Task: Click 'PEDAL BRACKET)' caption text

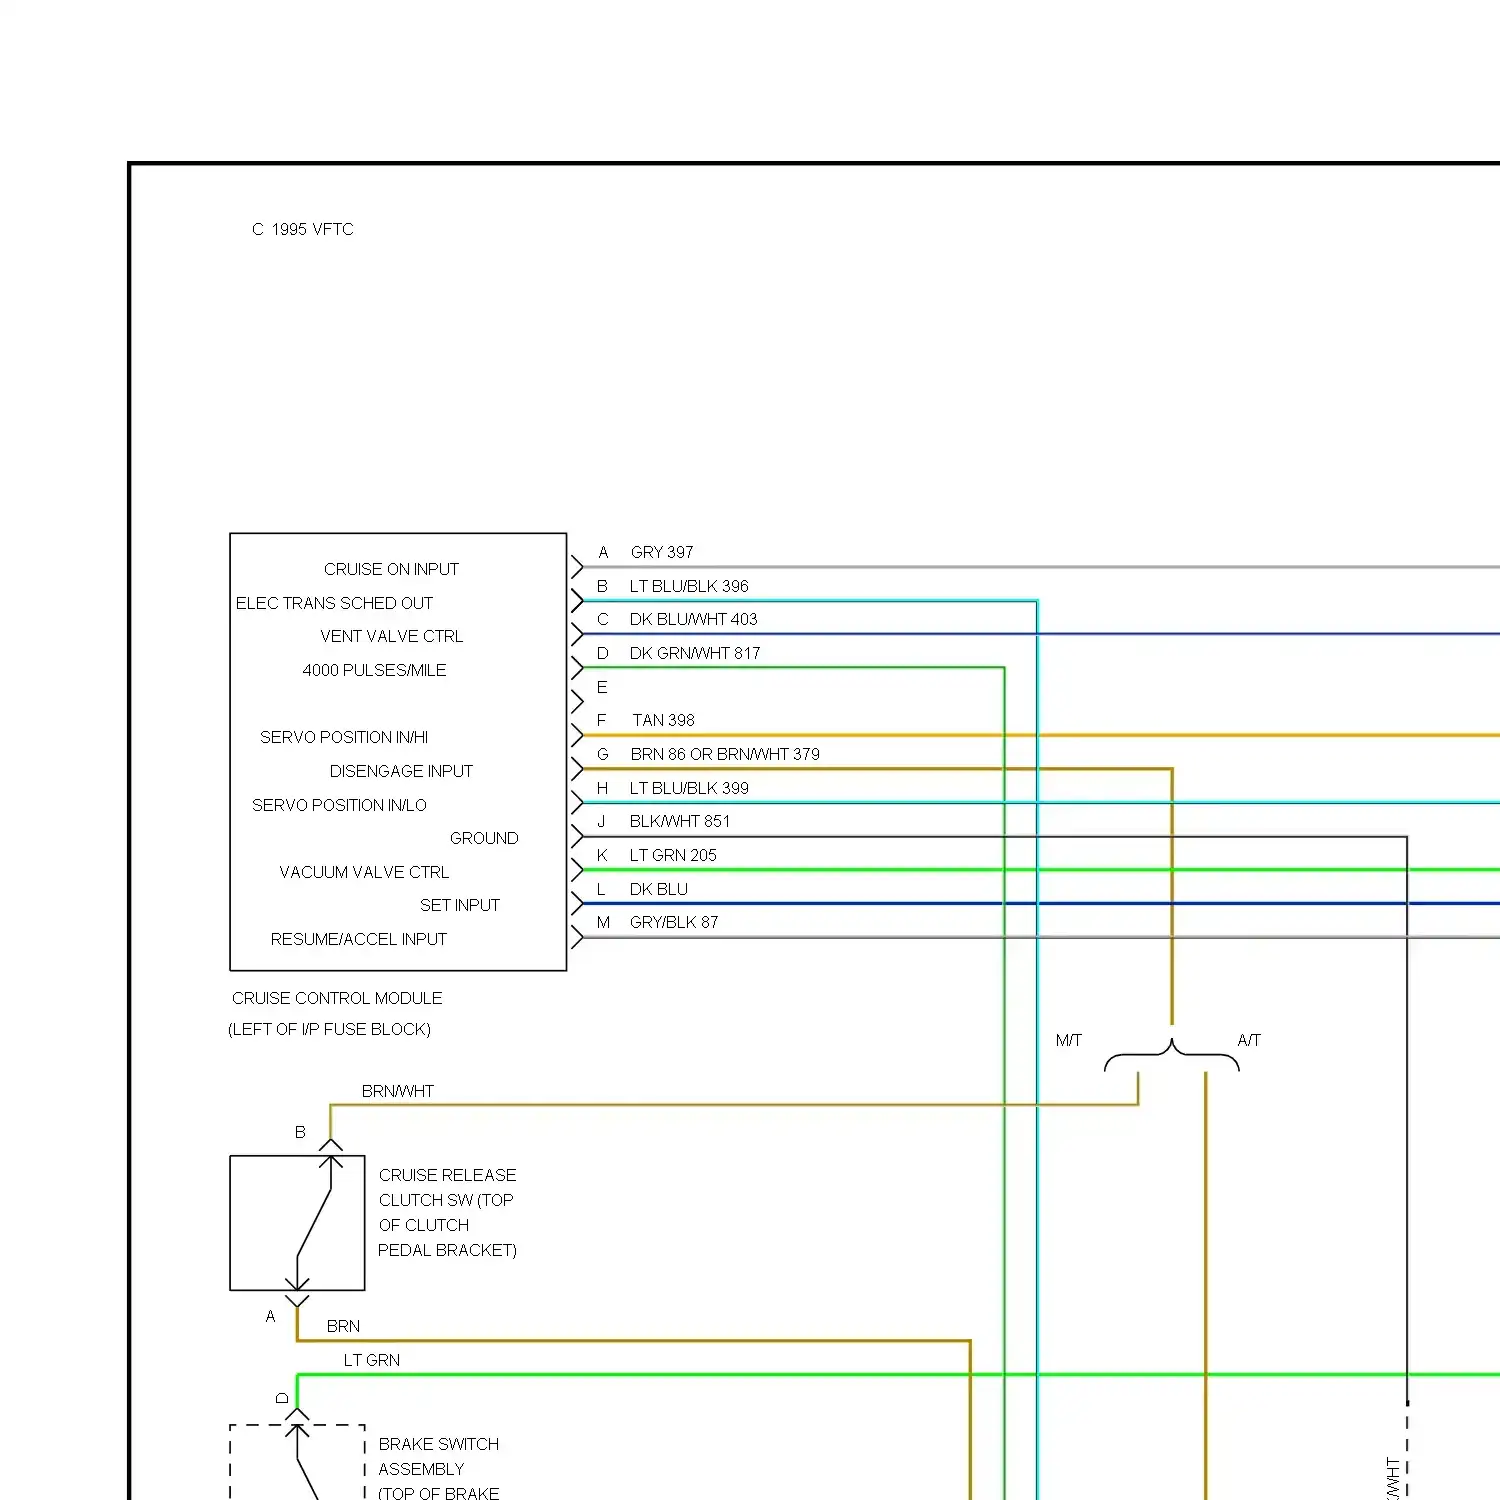Action: coord(447,1250)
